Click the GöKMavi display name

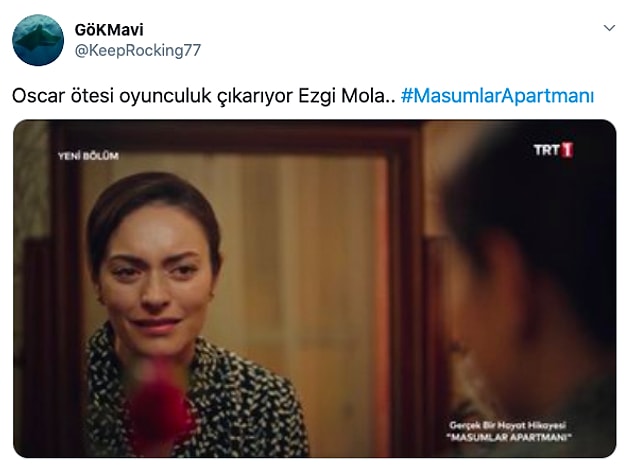109,30
